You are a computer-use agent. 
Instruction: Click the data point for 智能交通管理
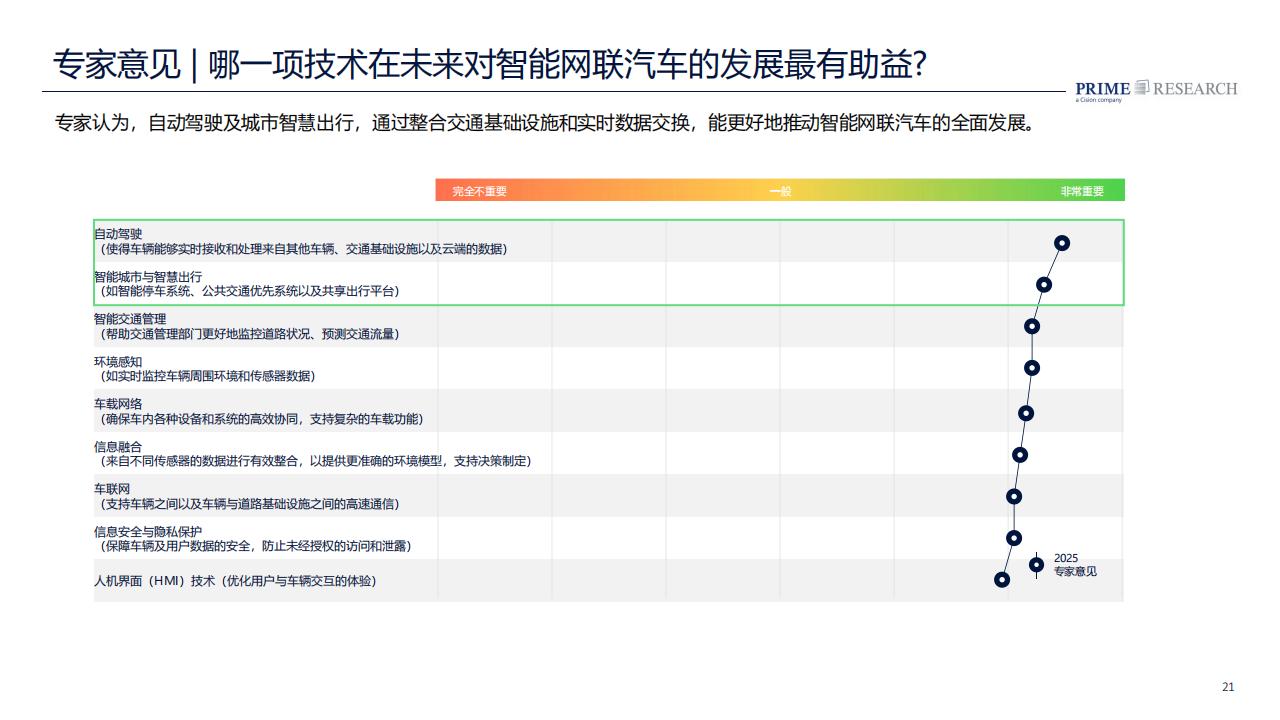pyautogui.click(x=1032, y=326)
